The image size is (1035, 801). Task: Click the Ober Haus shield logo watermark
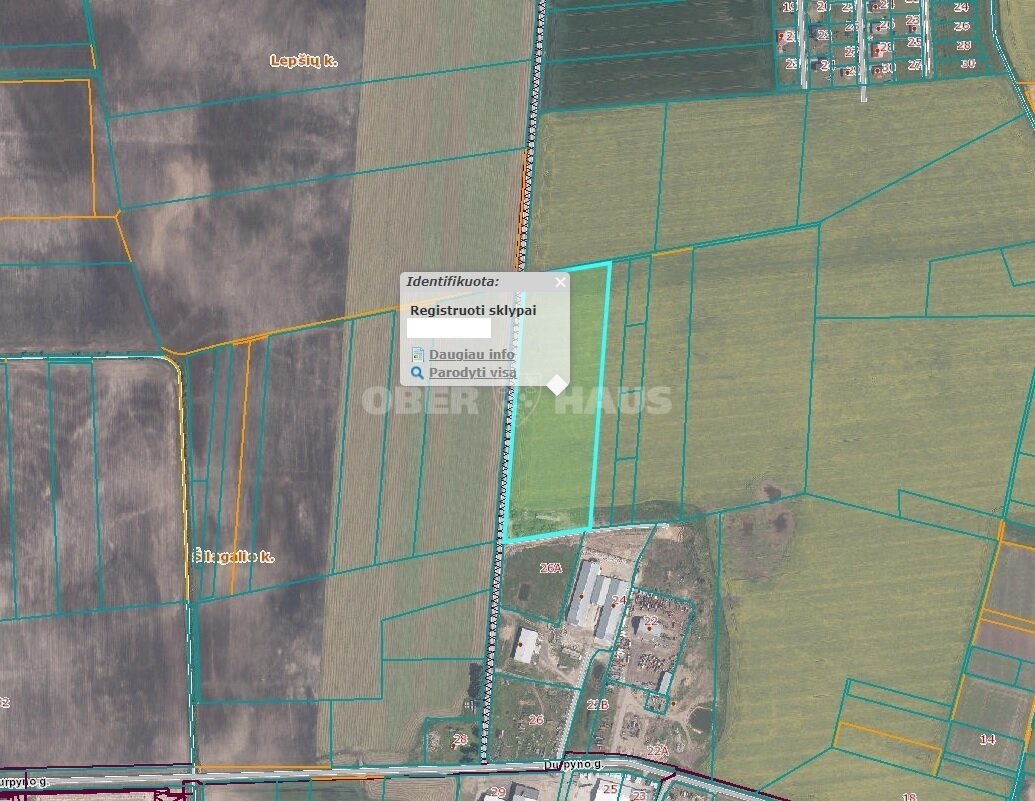click(517, 401)
